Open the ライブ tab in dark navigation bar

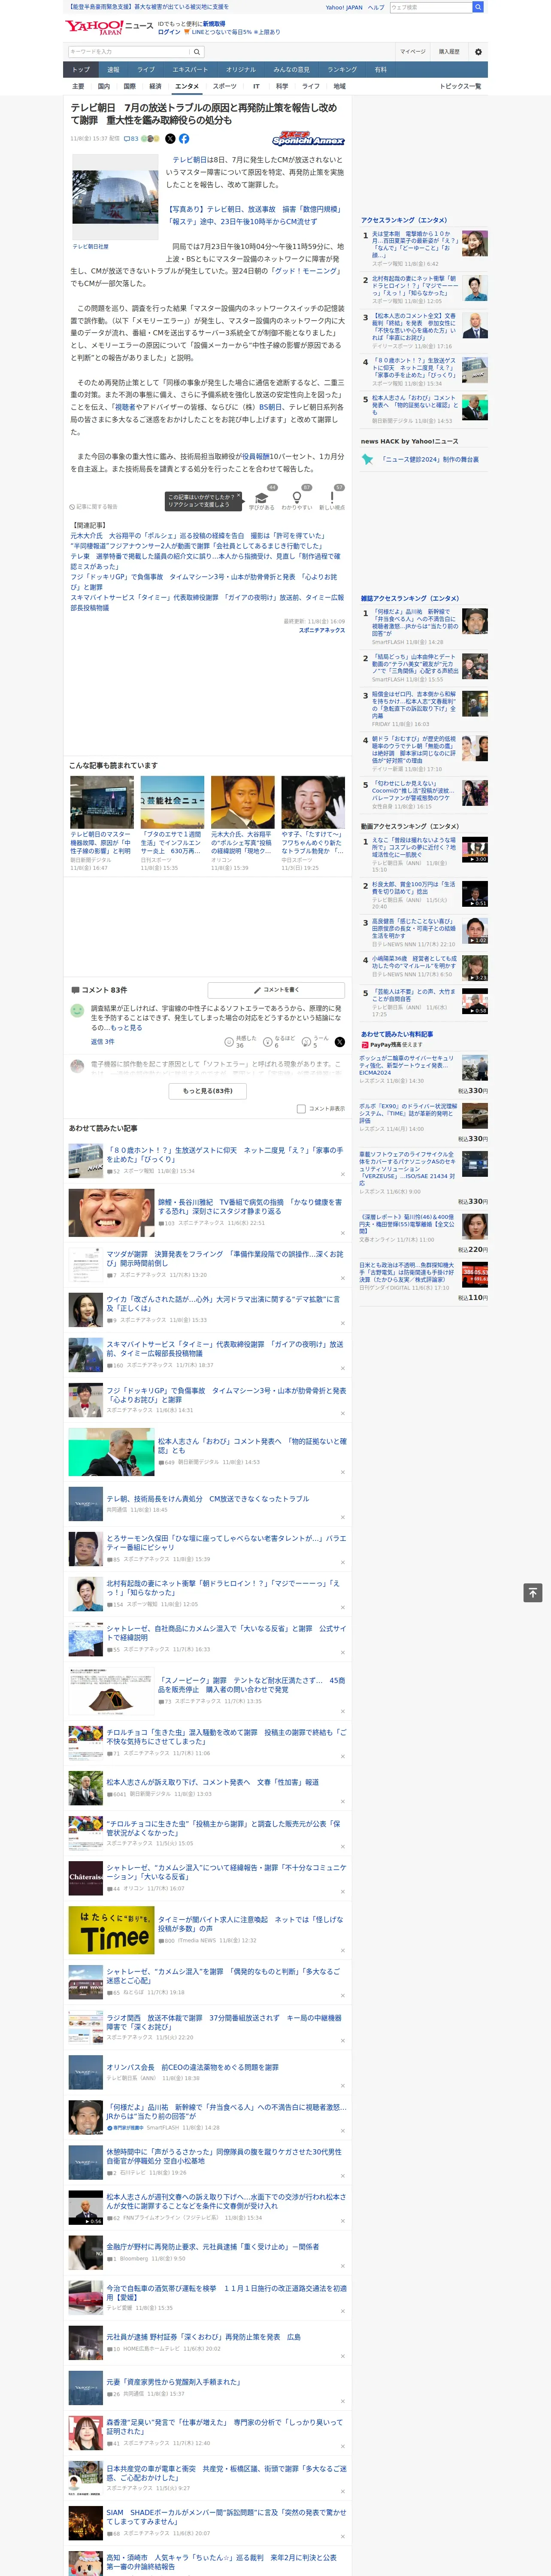click(146, 70)
